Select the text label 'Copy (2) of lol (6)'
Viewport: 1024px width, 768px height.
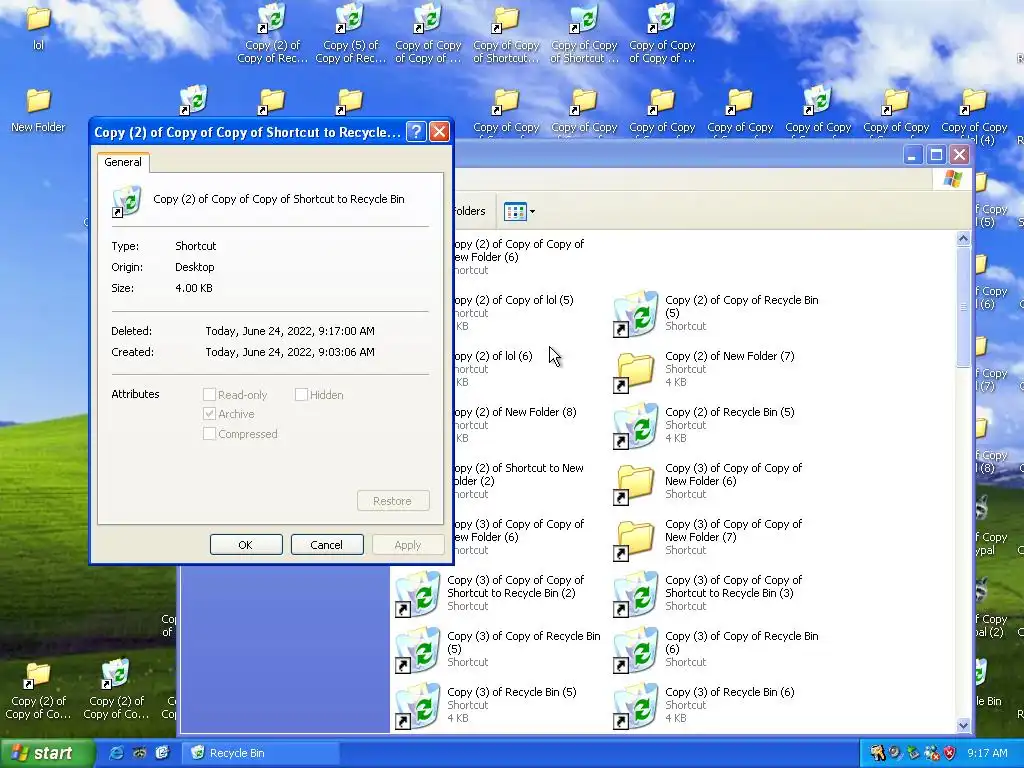coord(492,357)
